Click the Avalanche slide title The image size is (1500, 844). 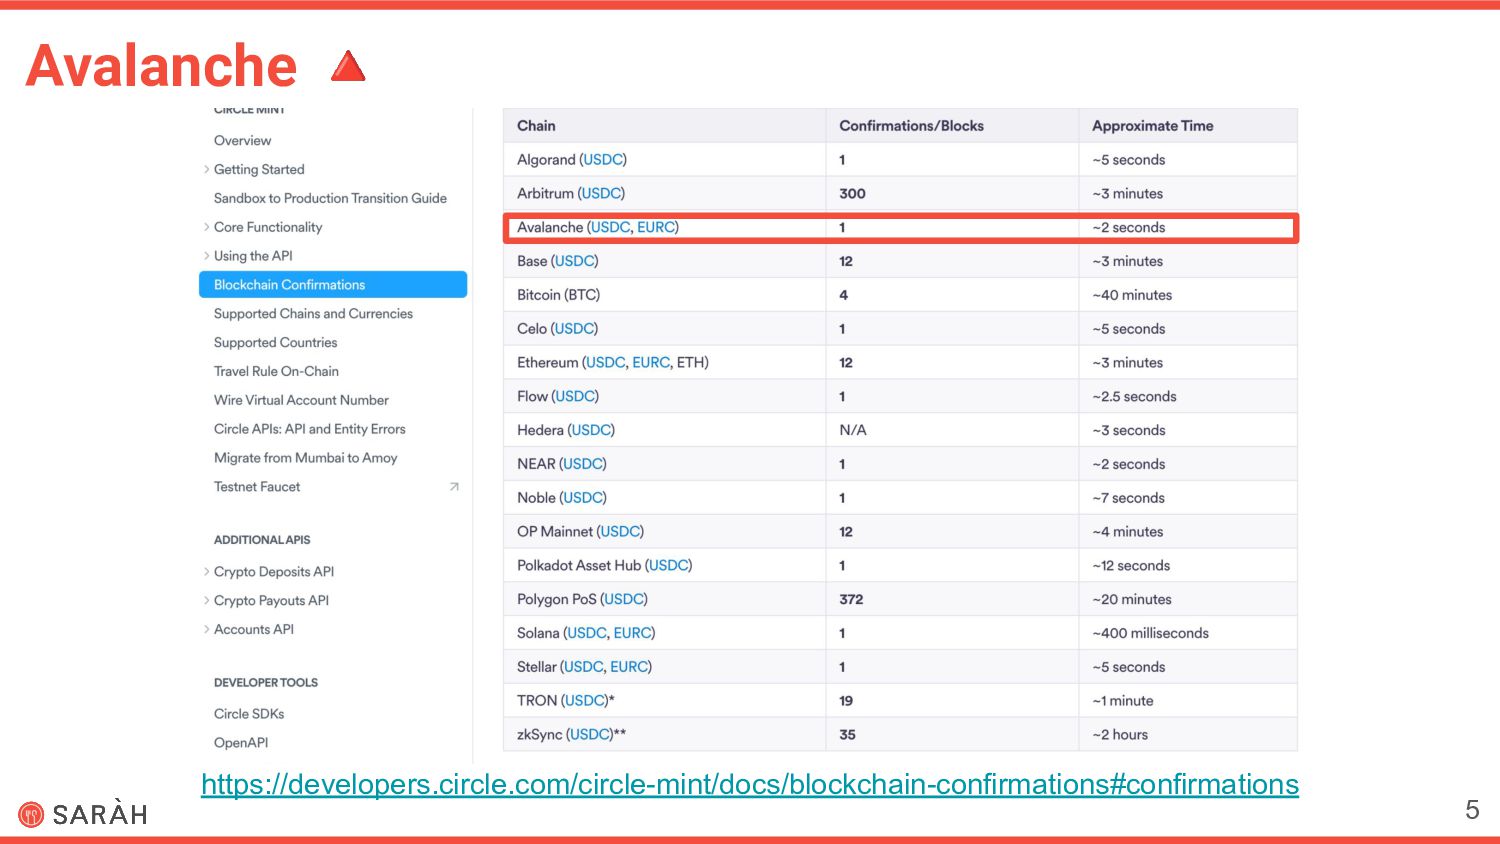point(161,65)
